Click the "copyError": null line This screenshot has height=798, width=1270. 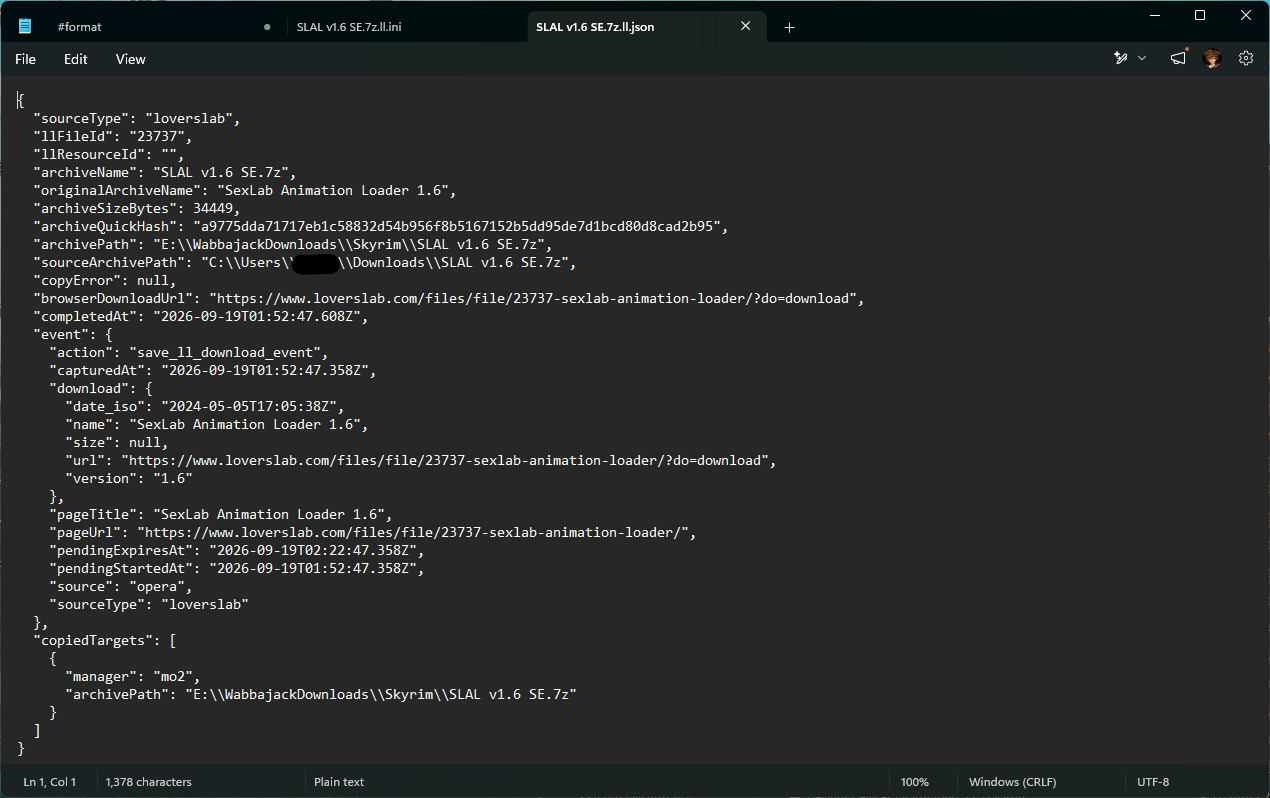click(x=104, y=280)
